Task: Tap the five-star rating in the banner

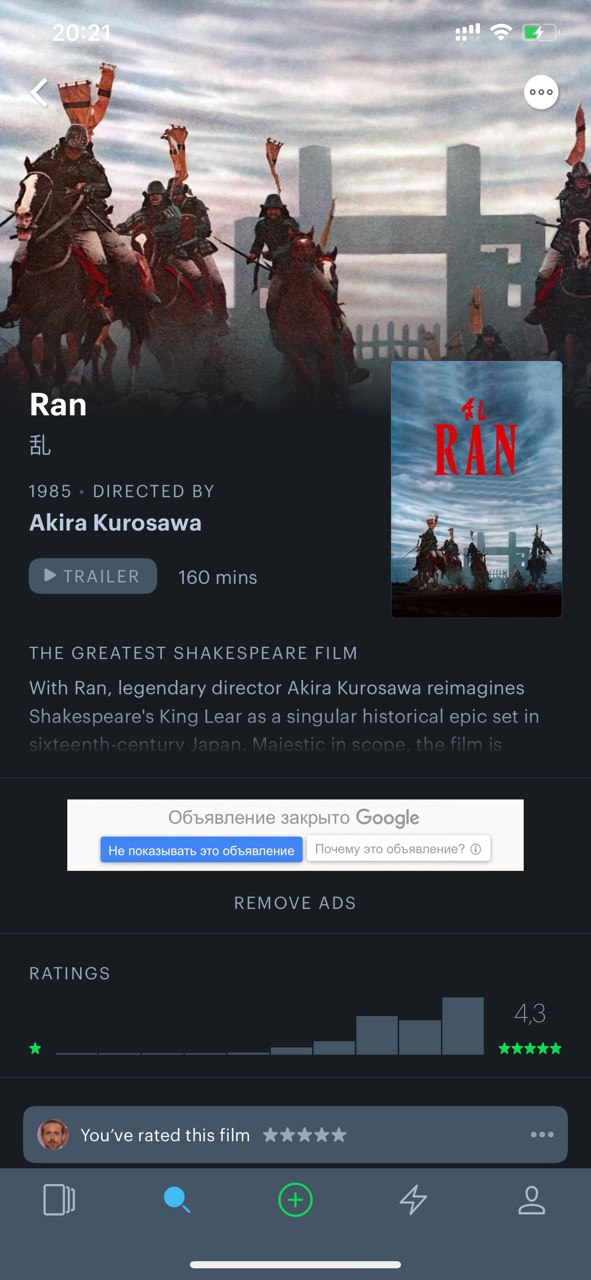Action: (x=304, y=1135)
